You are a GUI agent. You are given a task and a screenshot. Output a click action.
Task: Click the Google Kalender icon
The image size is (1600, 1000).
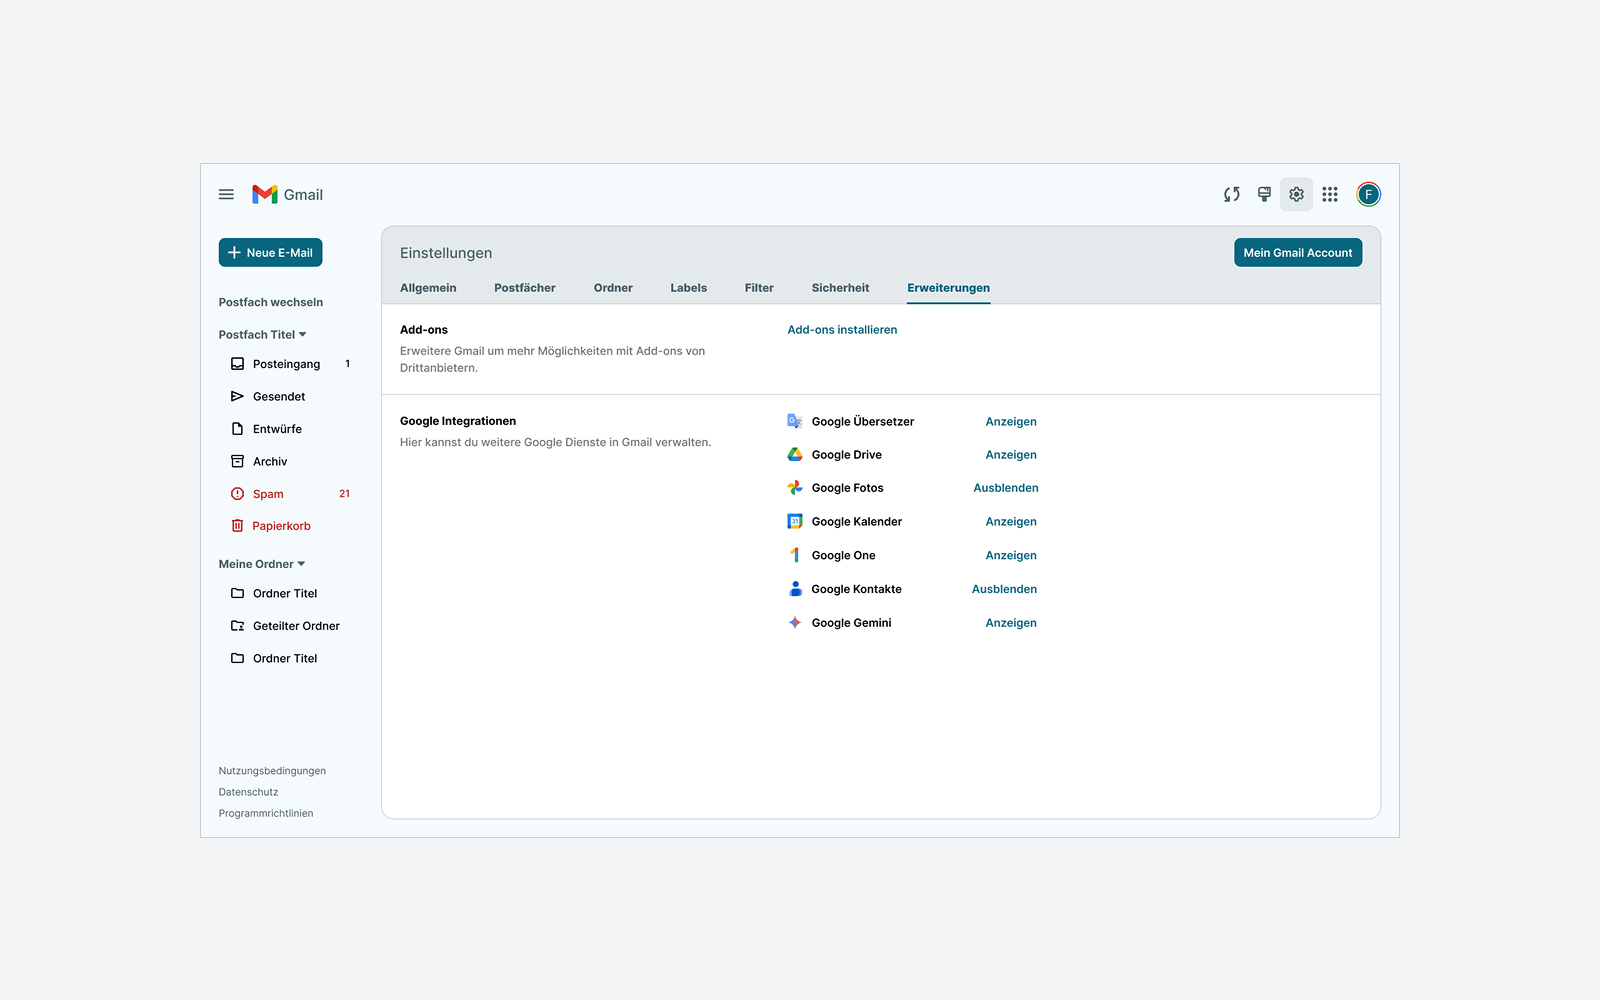[x=795, y=521]
